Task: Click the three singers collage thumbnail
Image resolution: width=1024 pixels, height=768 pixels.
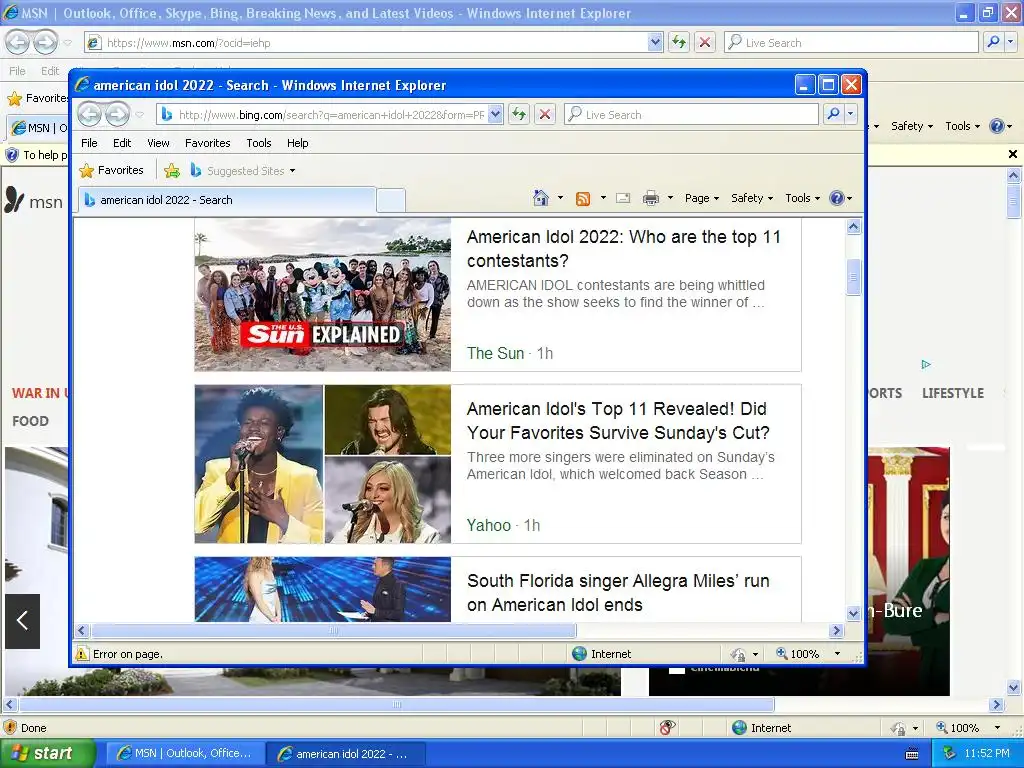Action: [x=323, y=464]
